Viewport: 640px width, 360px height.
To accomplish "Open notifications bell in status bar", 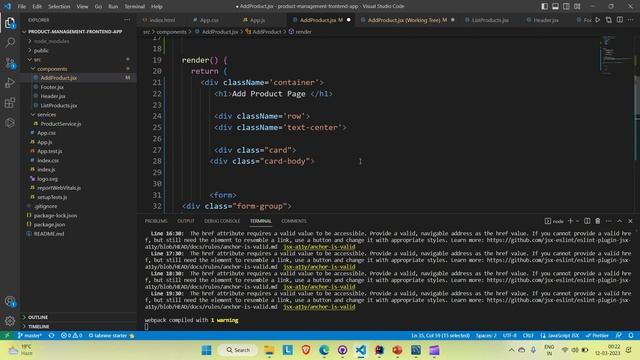I will click(631, 336).
